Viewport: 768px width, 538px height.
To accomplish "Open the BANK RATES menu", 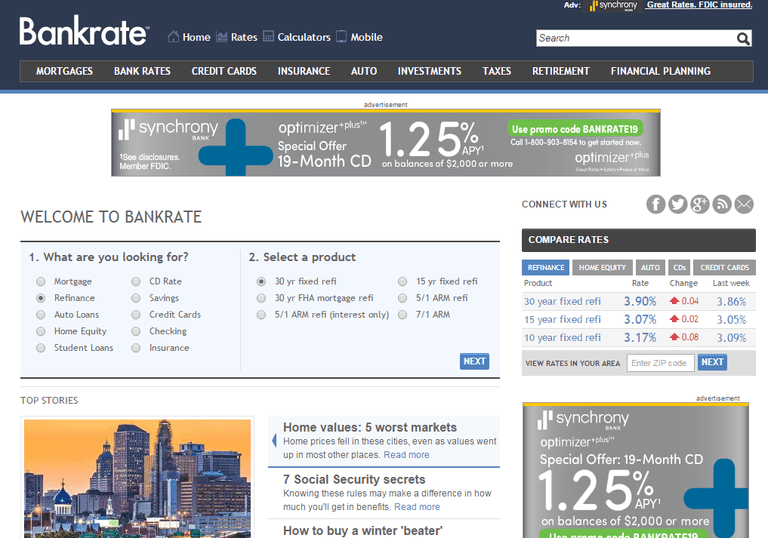I will click(142, 71).
